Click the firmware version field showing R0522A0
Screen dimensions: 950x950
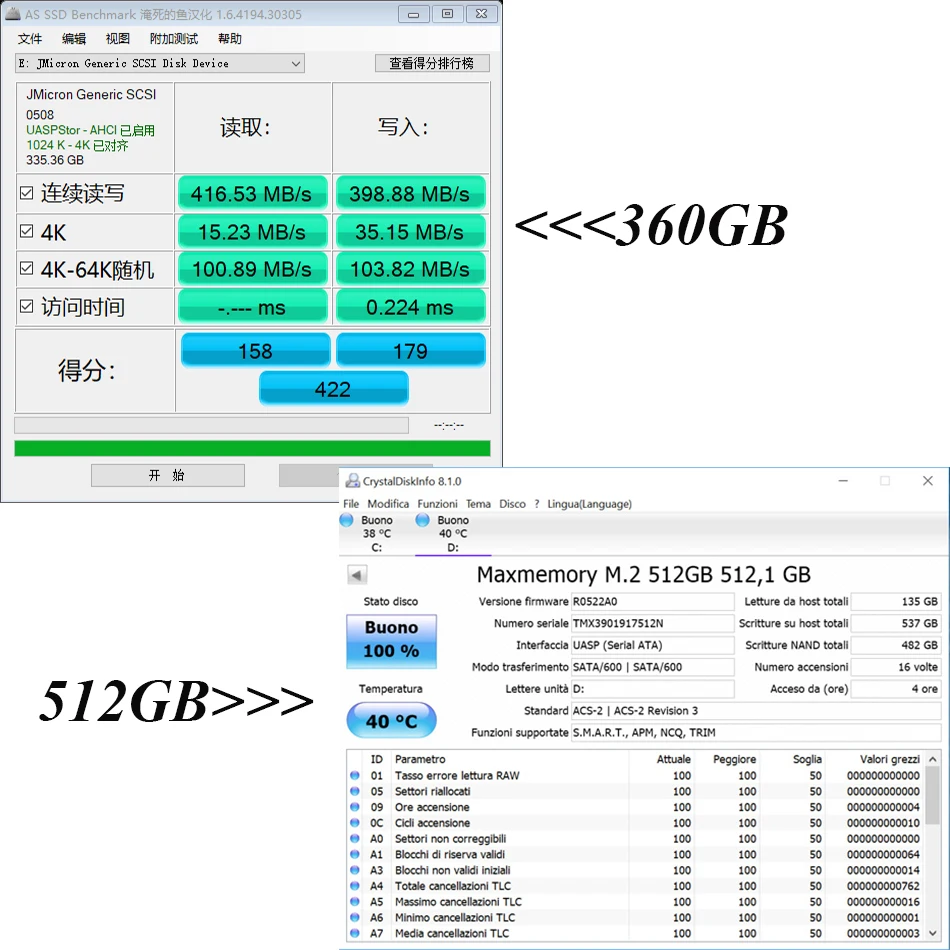coord(652,601)
